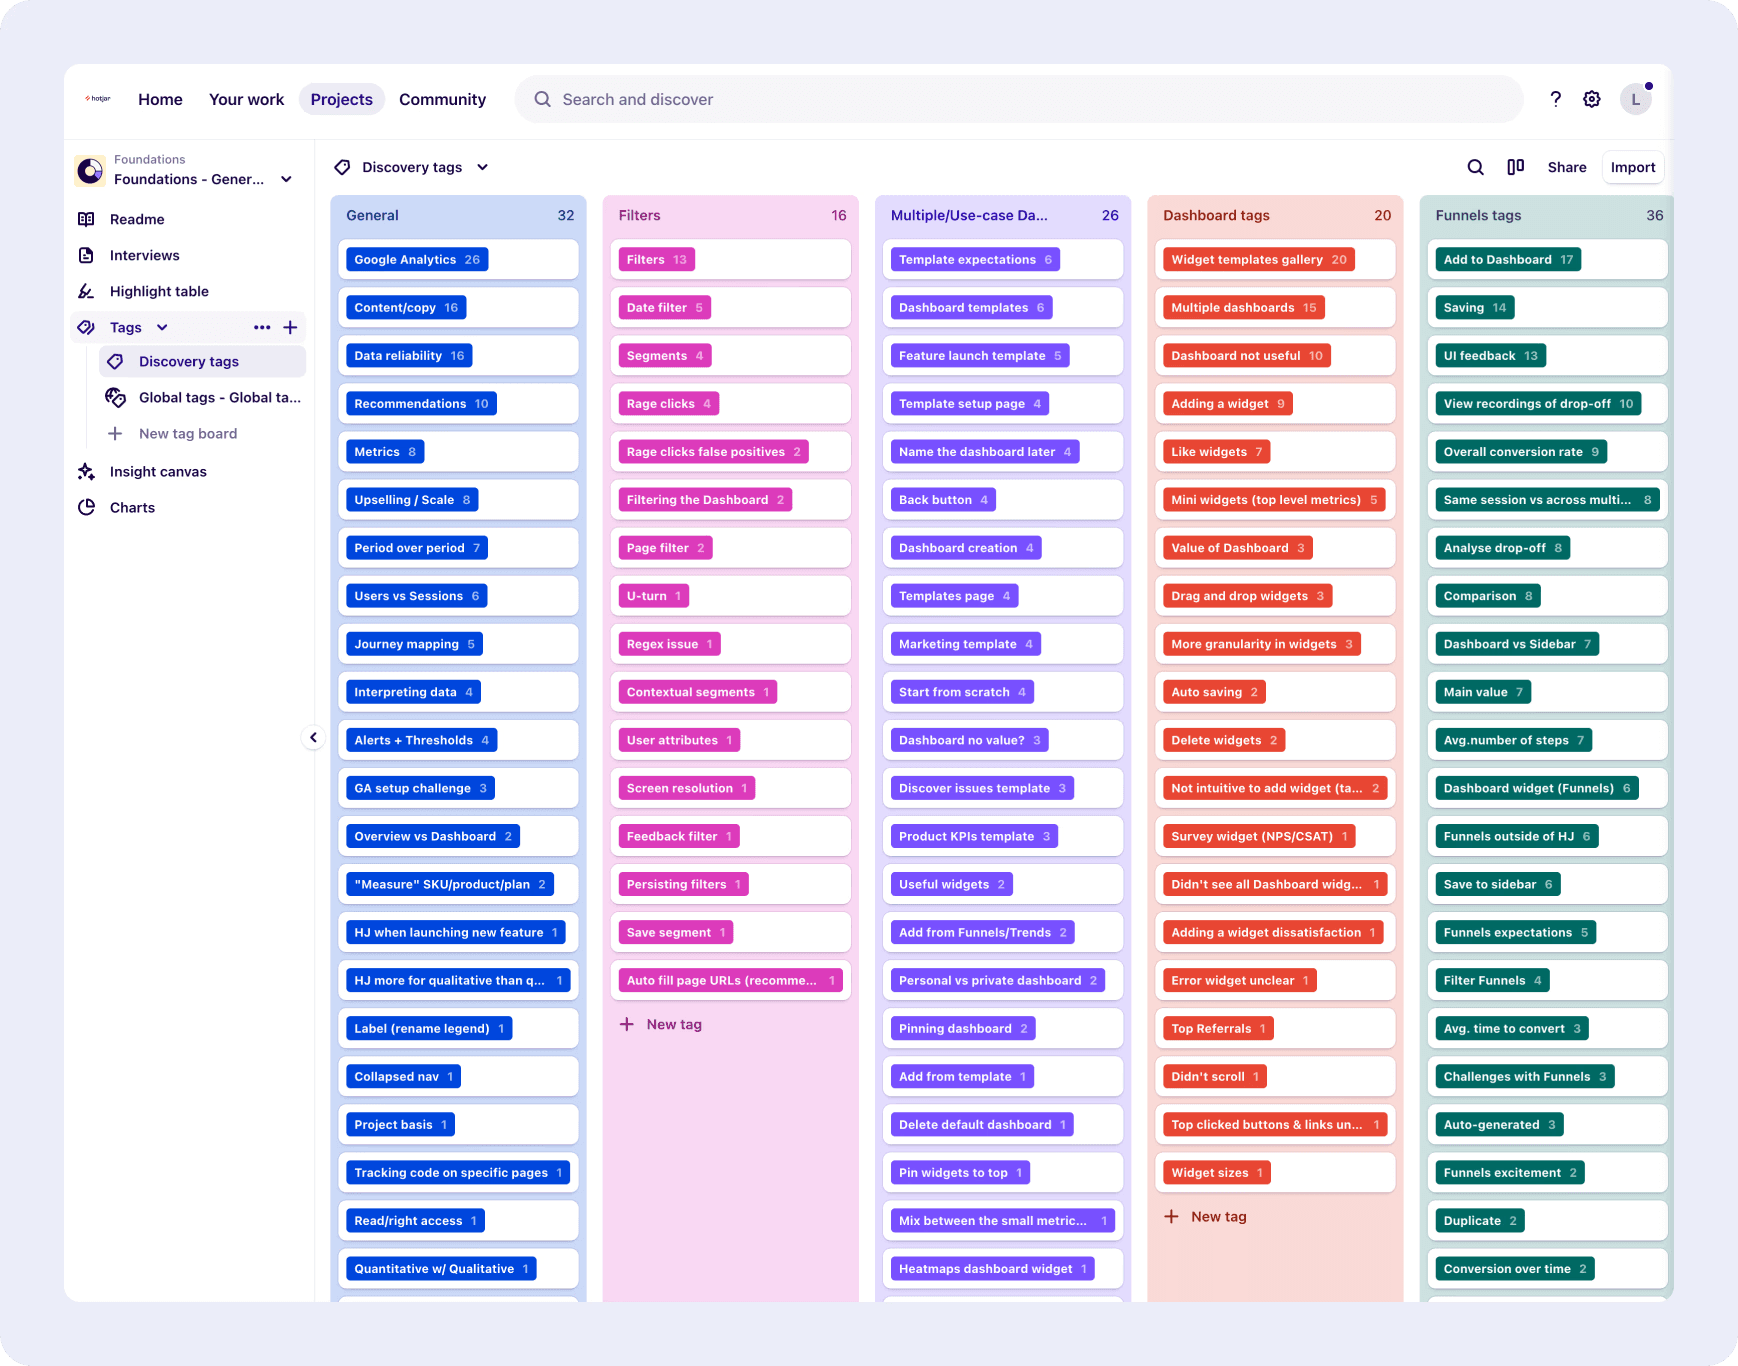1738x1366 pixels.
Task: Click Discovery tags sidebar tag icon
Action: click(x=115, y=361)
